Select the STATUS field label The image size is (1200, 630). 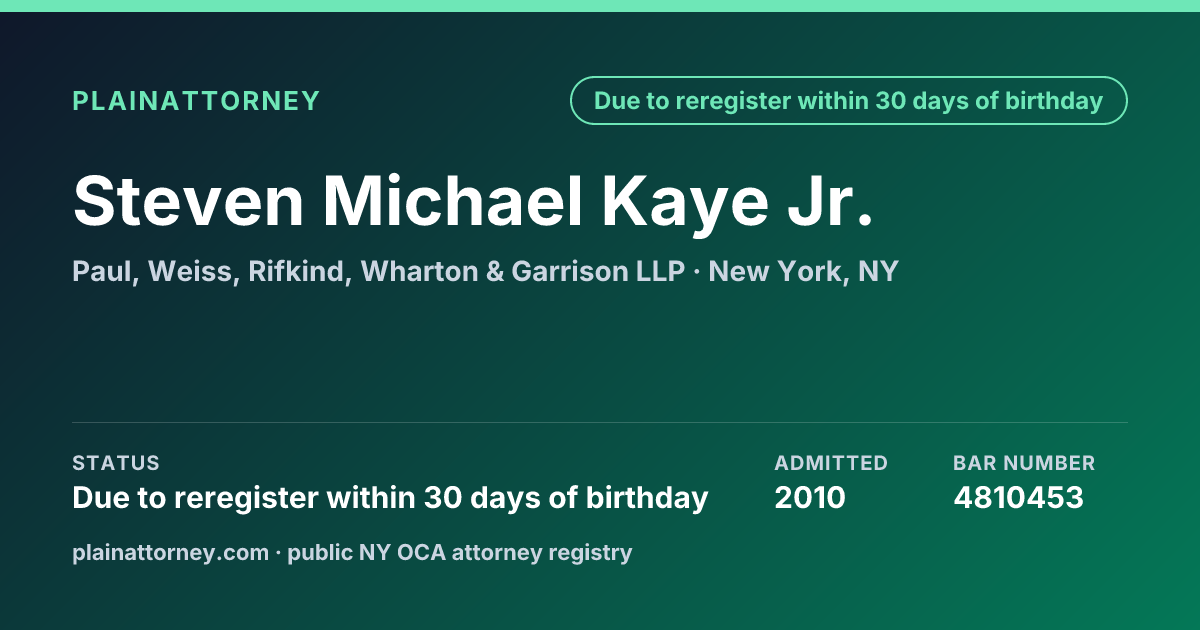coord(116,463)
